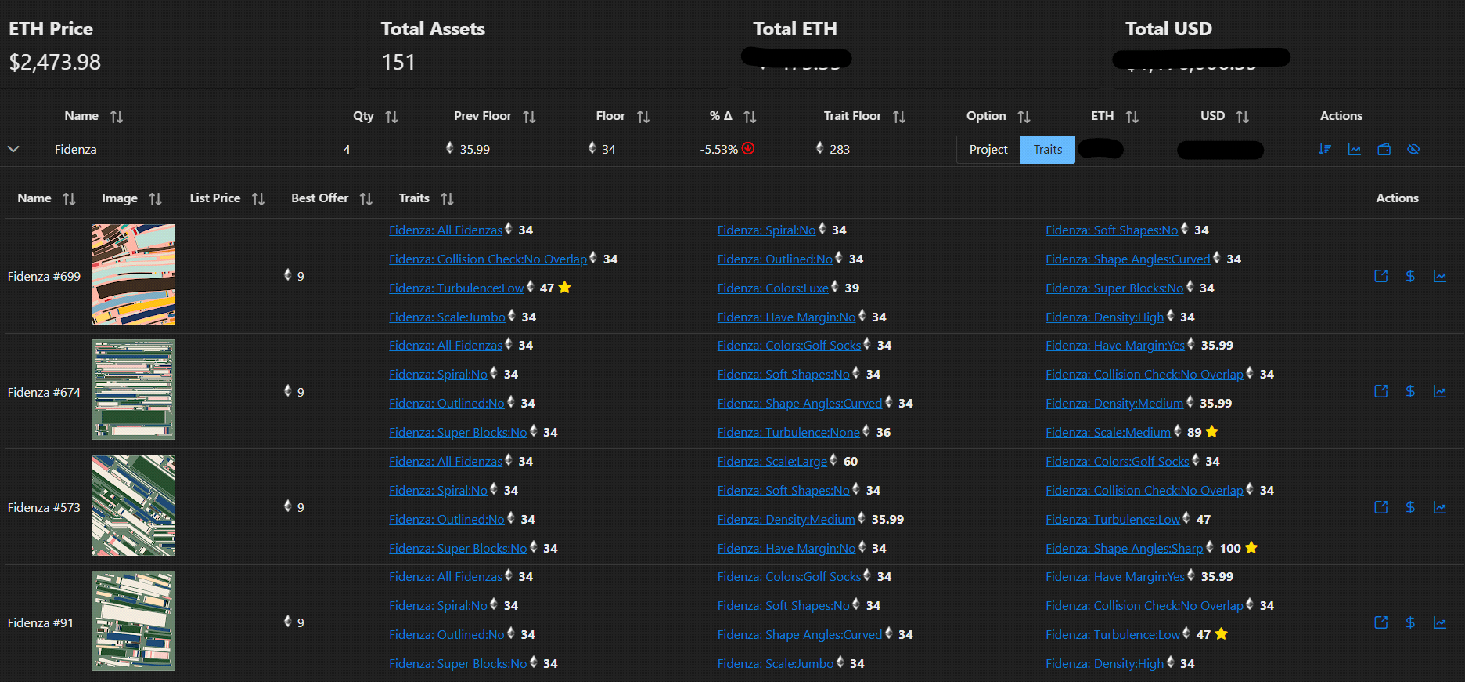This screenshot has width=1465, height=682.
Task: Sort by Prev Floor column
Action: 529,117
